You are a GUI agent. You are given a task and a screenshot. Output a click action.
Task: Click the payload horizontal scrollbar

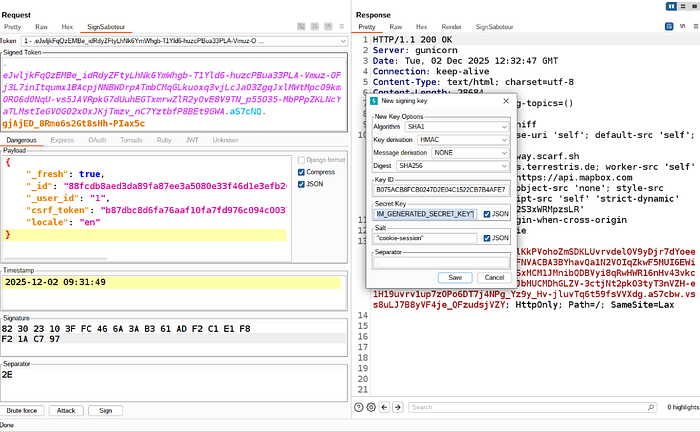point(55,258)
